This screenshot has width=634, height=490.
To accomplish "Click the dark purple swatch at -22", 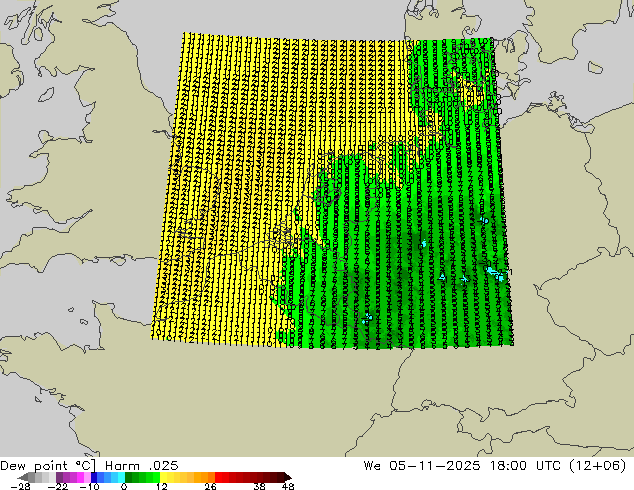I will coord(59,477).
